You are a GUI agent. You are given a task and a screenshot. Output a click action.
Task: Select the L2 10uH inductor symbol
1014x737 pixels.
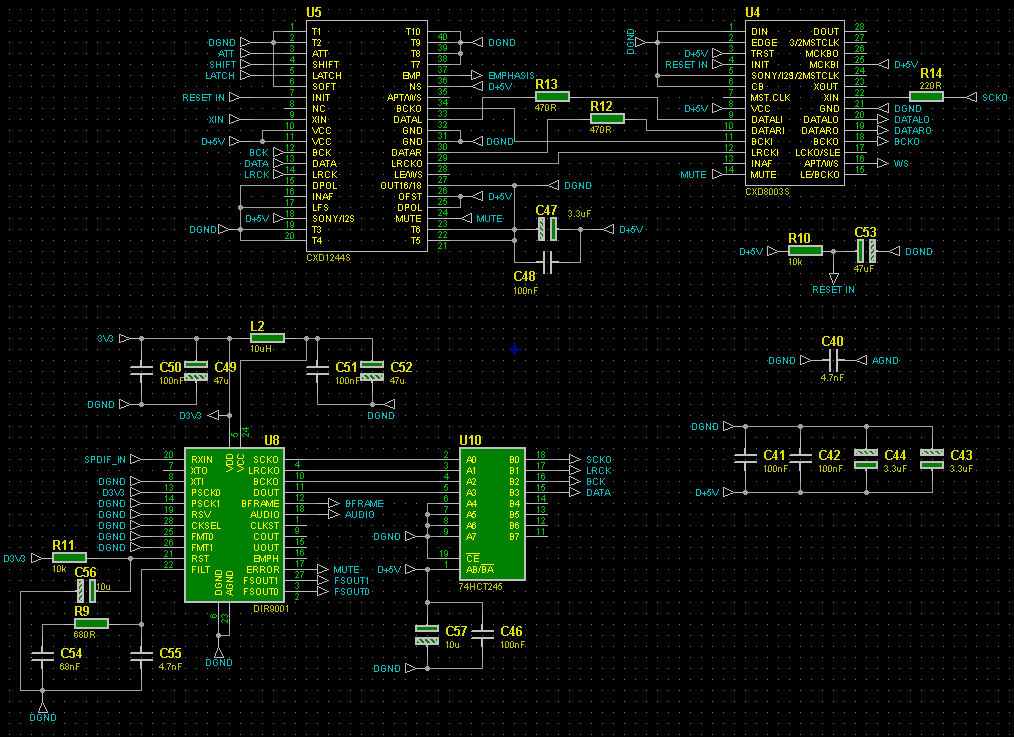[267, 338]
